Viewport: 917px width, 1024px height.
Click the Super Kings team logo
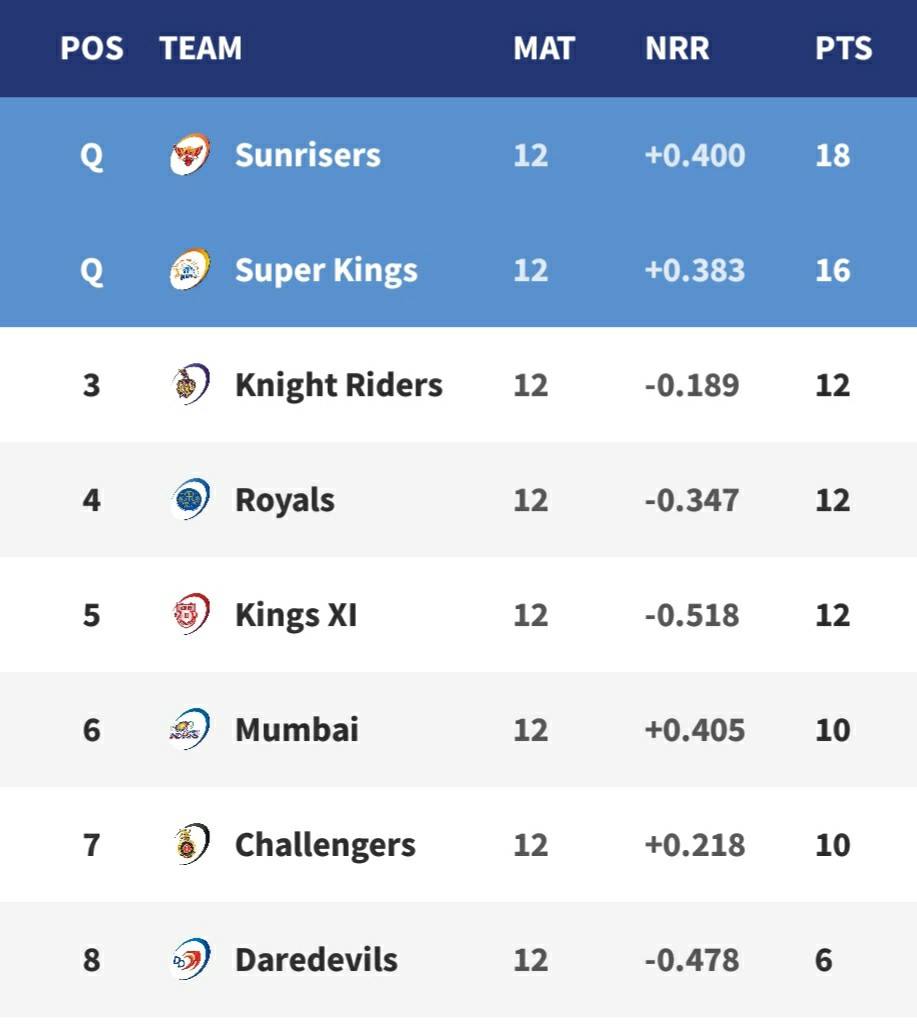(190, 270)
